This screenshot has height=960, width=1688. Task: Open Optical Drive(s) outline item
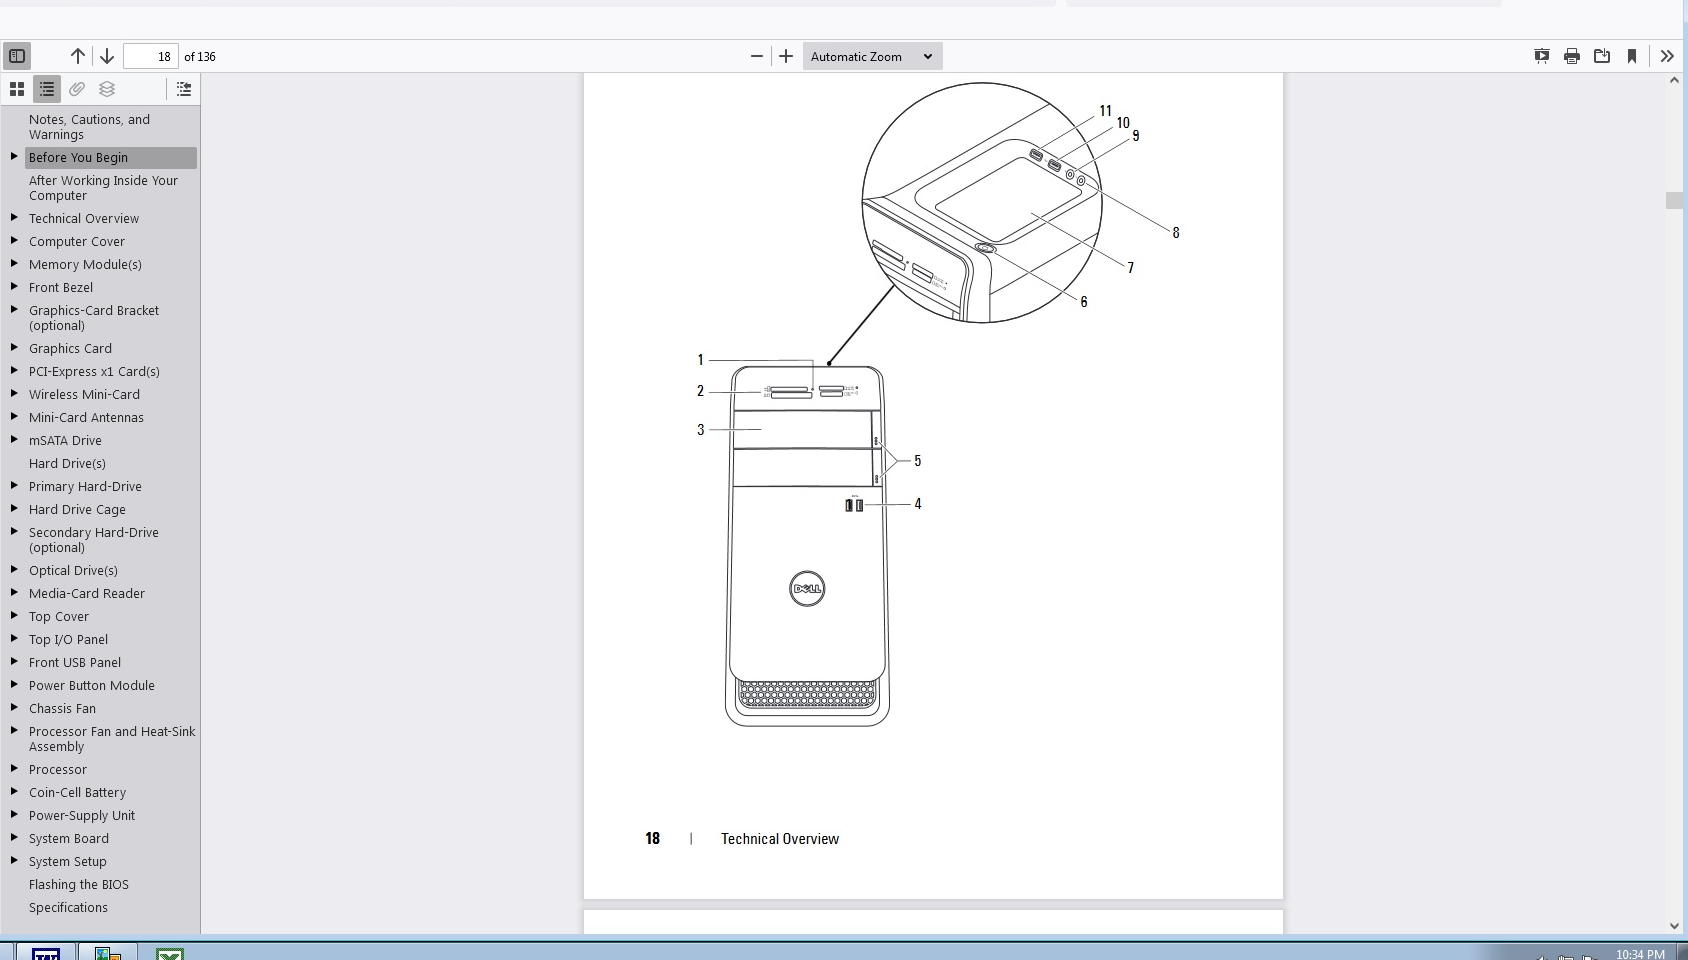(x=73, y=570)
